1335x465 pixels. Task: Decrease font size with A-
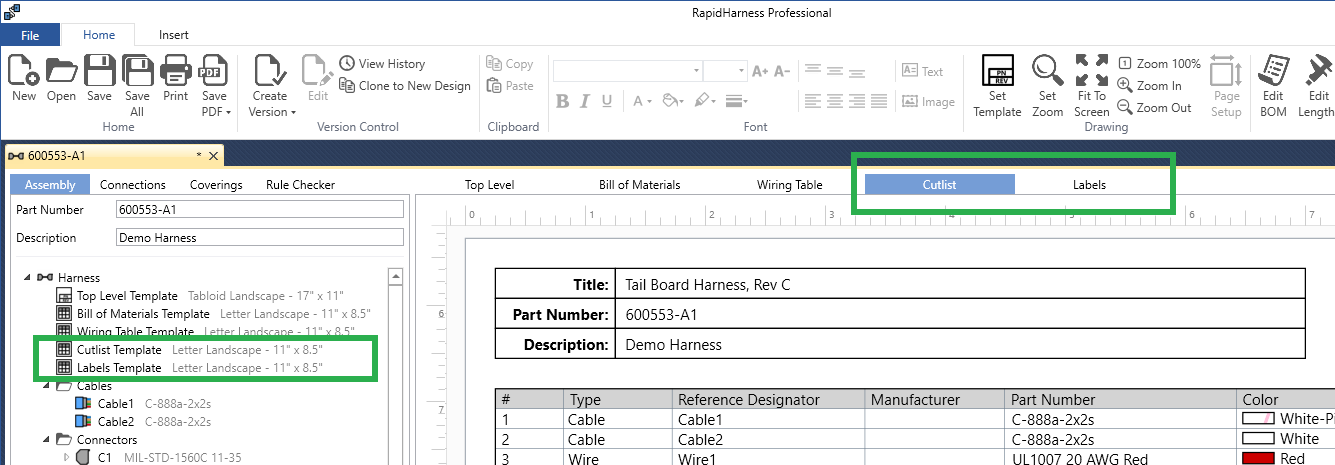pyautogui.click(x=782, y=71)
